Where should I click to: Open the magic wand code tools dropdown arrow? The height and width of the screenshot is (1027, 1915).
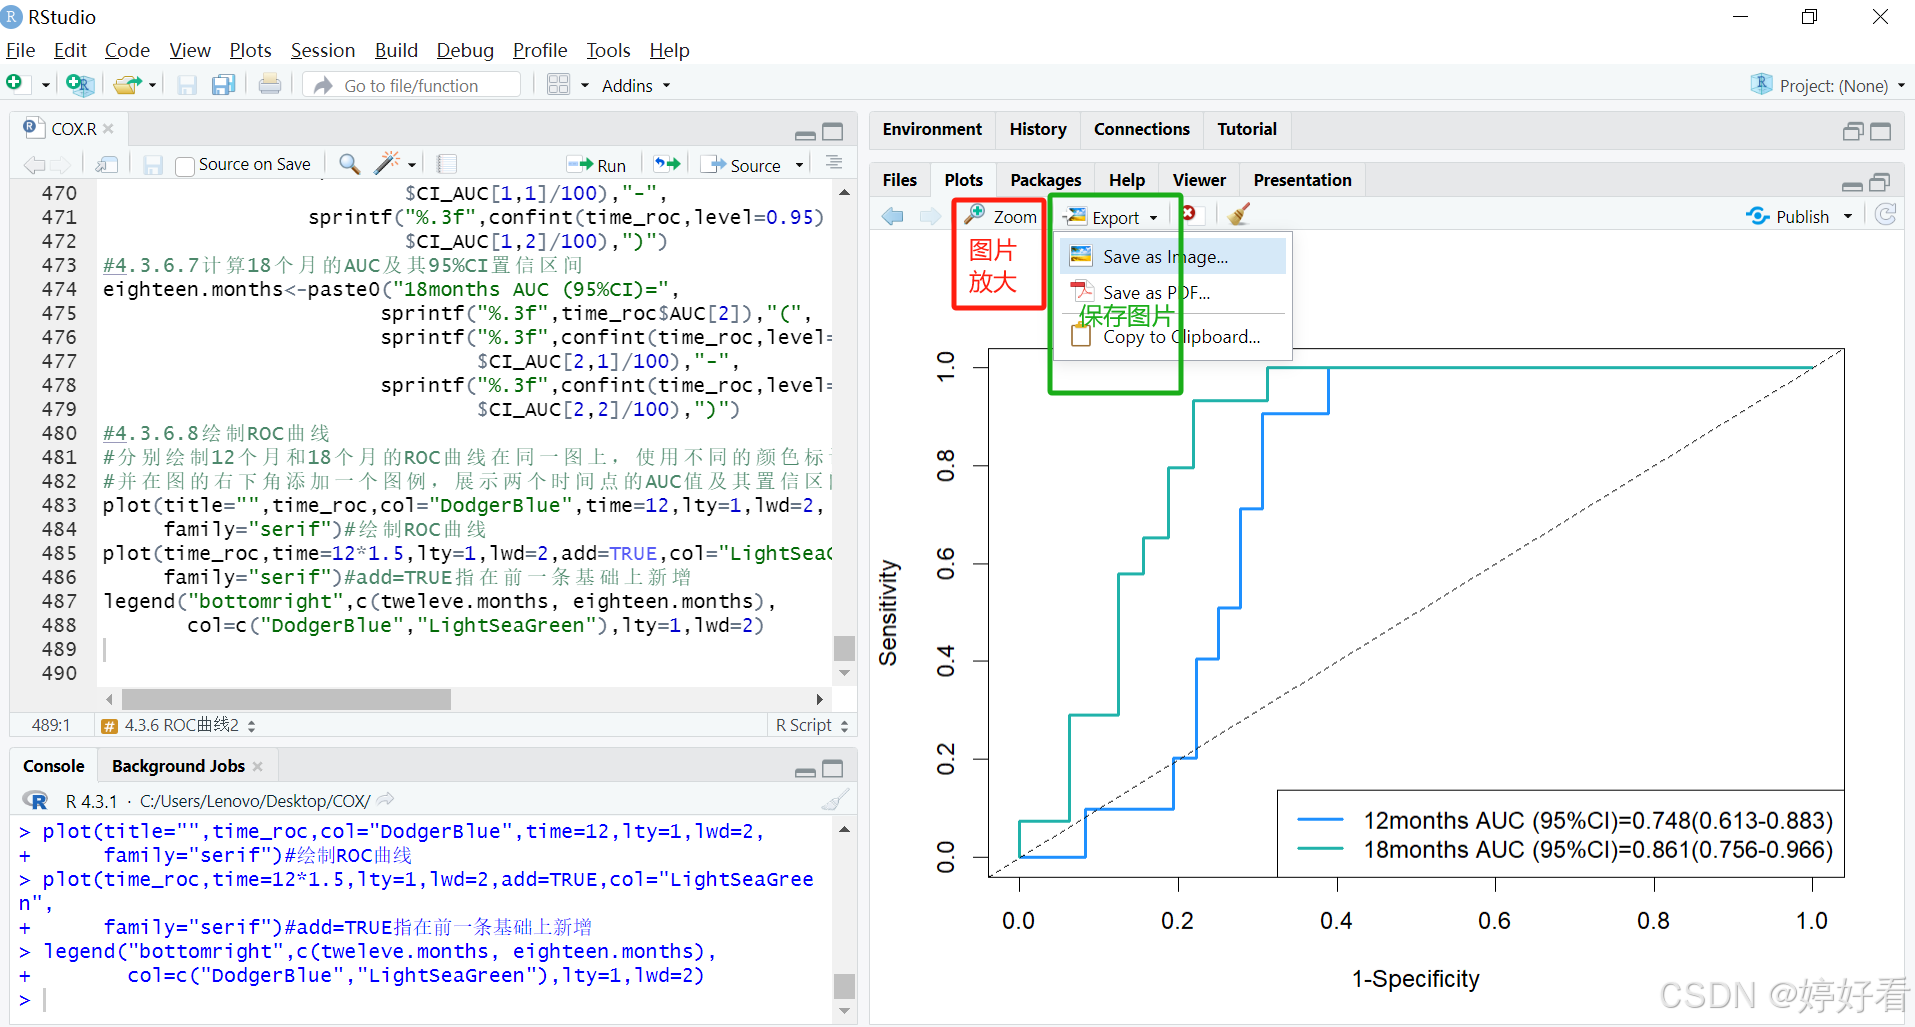click(x=412, y=165)
